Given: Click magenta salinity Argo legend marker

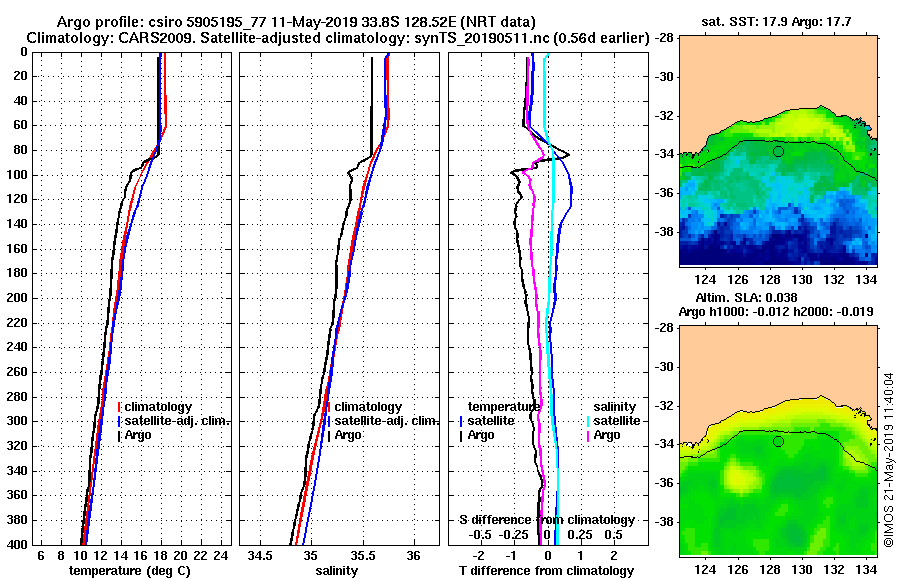Looking at the screenshot, I should pyautogui.click(x=589, y=435).
